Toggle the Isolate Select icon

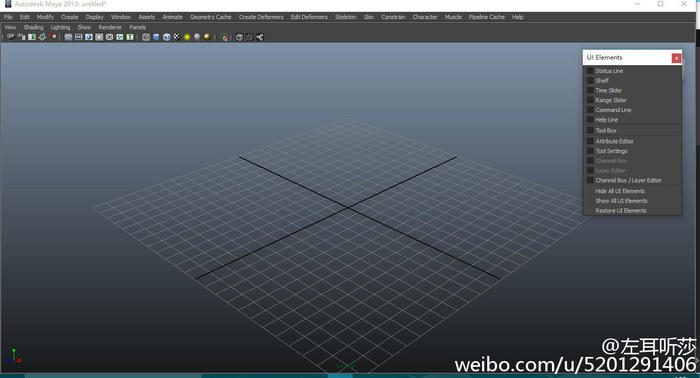[224, 37]
